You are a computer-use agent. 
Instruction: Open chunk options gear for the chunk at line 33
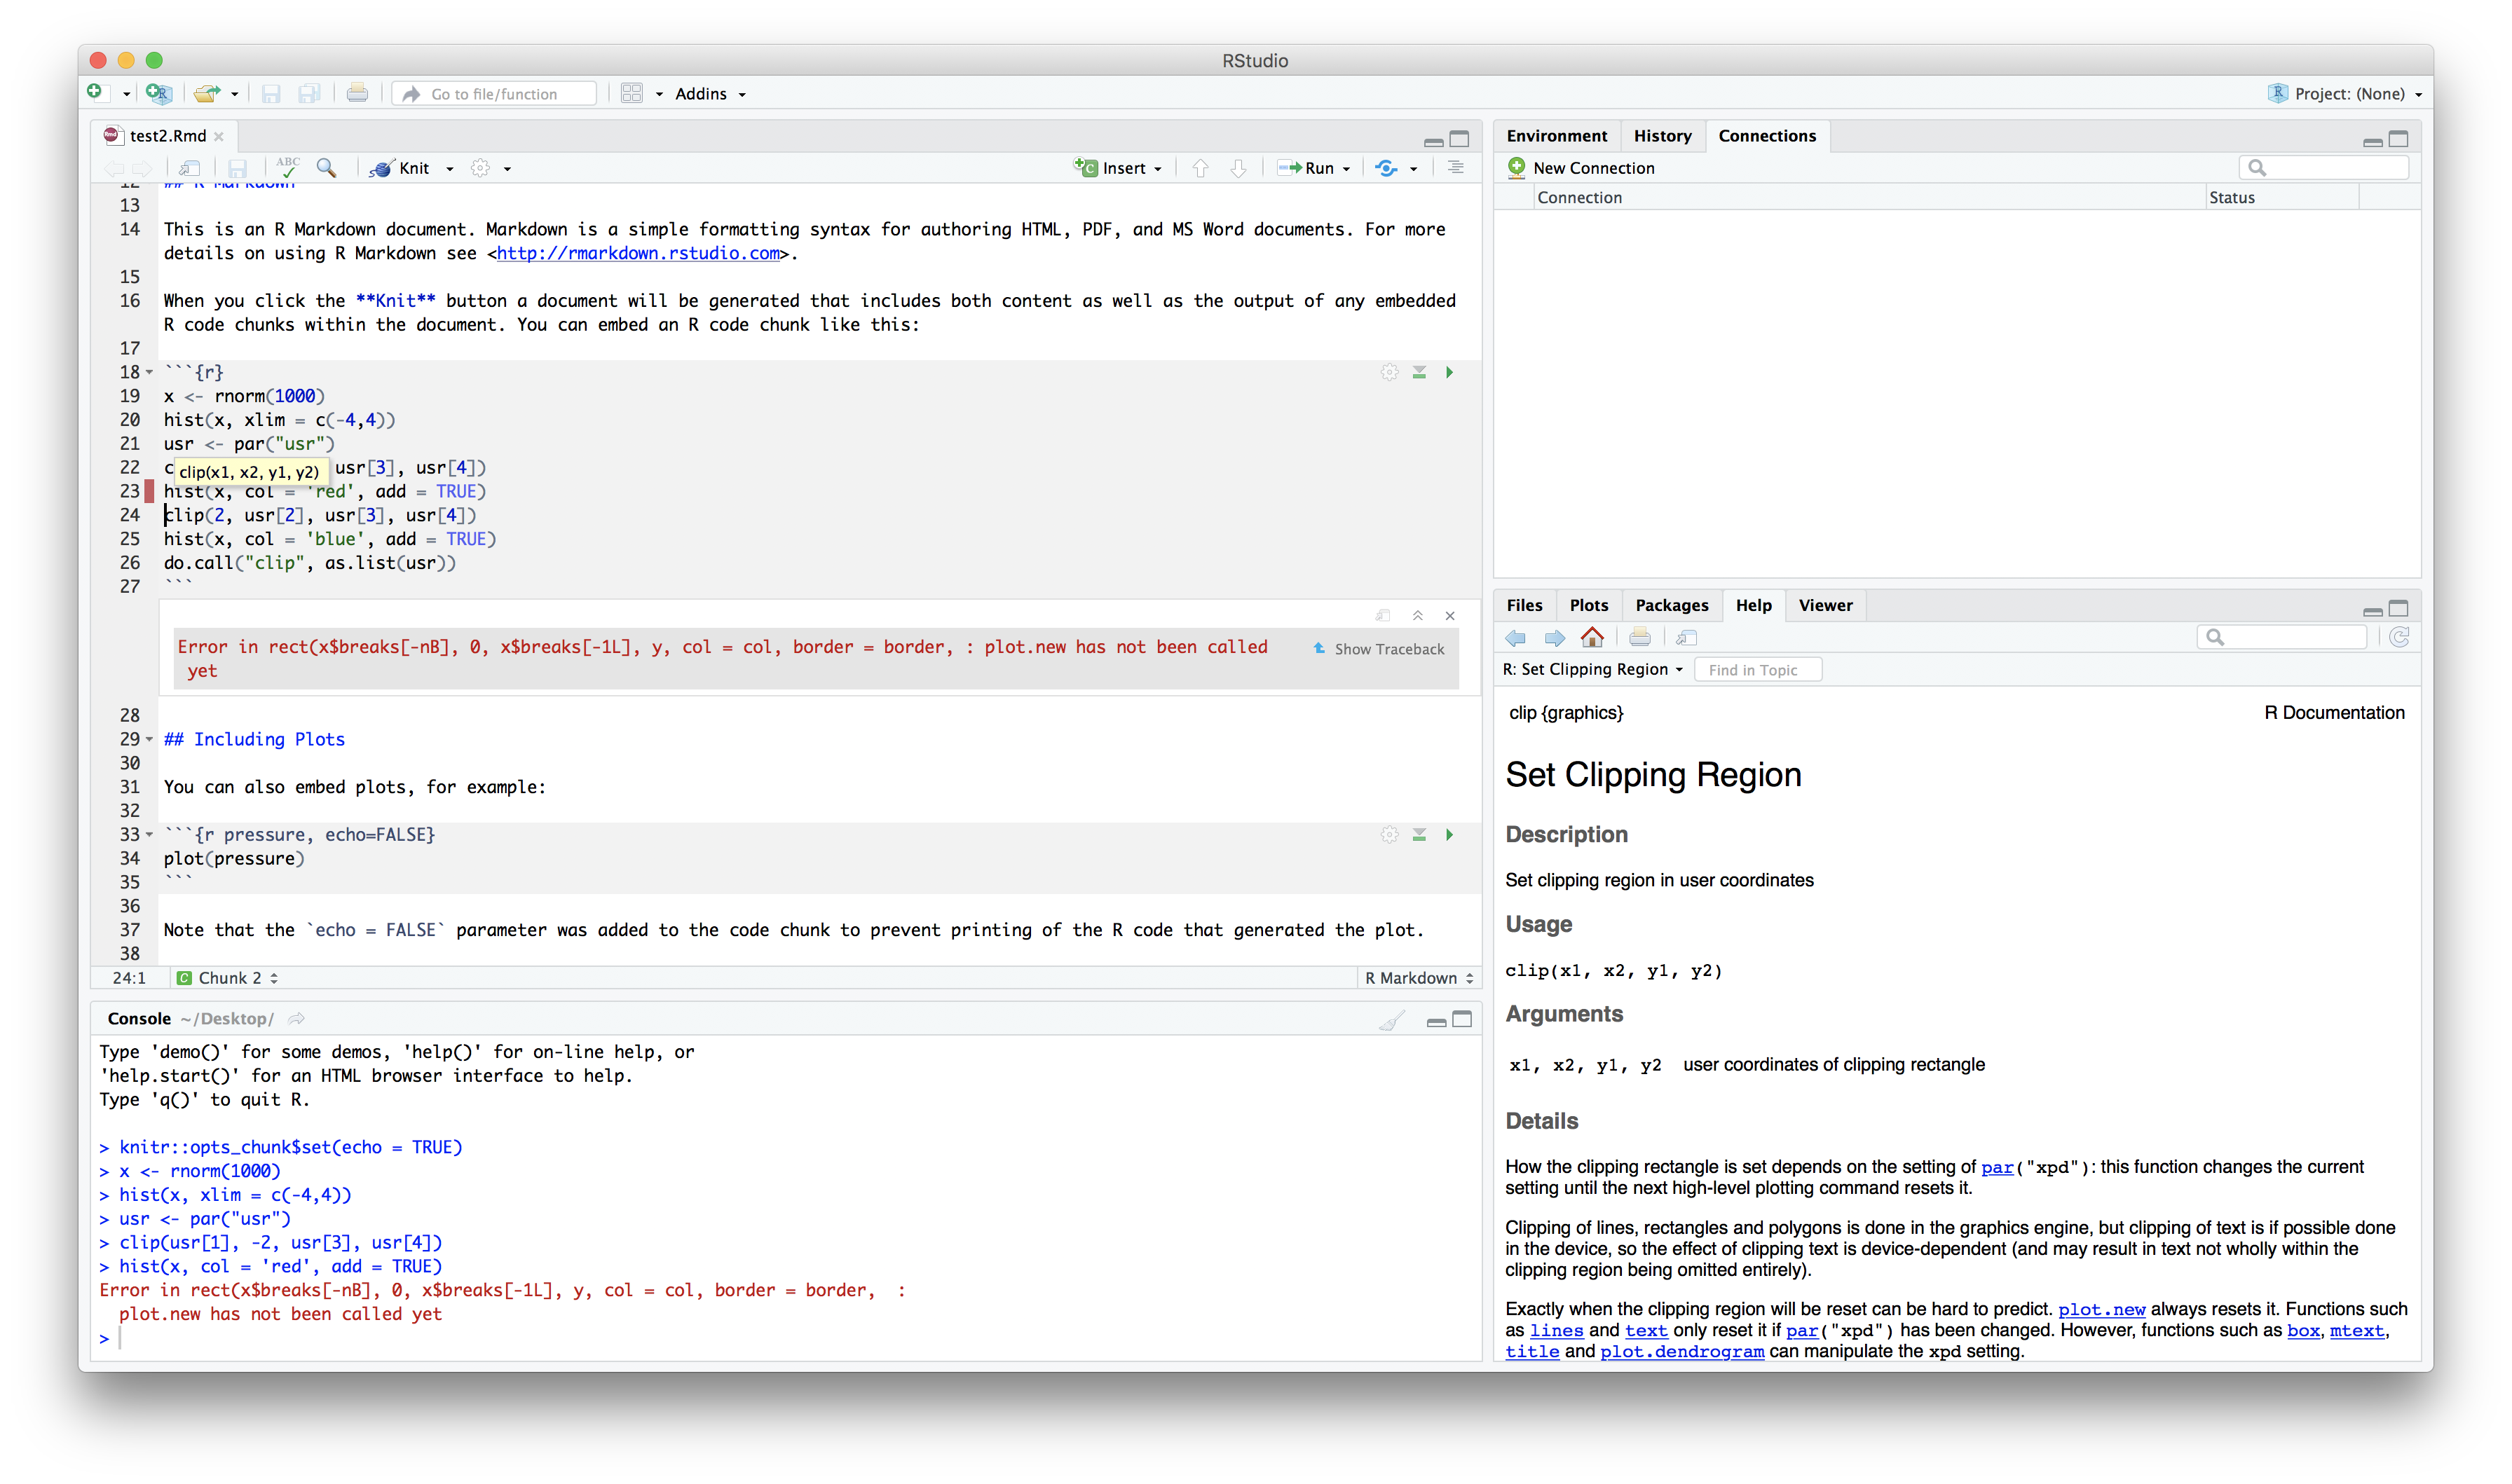point(1389,834)
